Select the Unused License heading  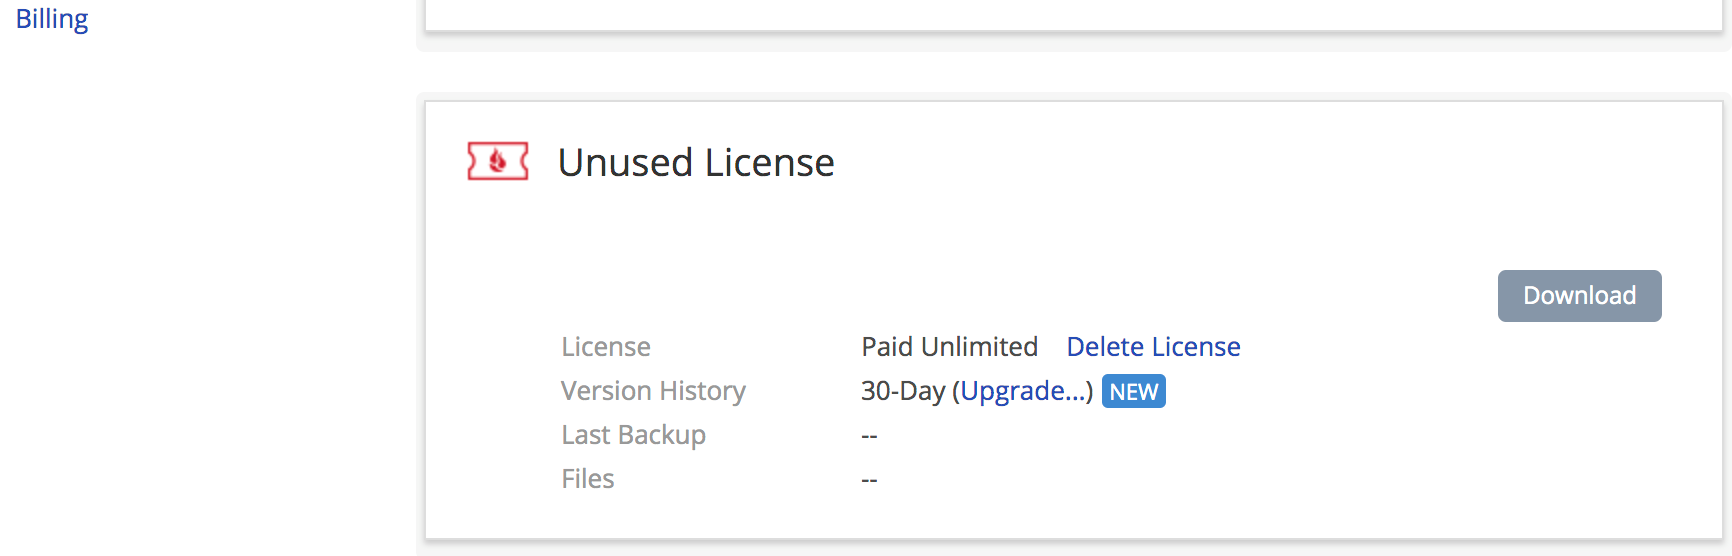696,163
